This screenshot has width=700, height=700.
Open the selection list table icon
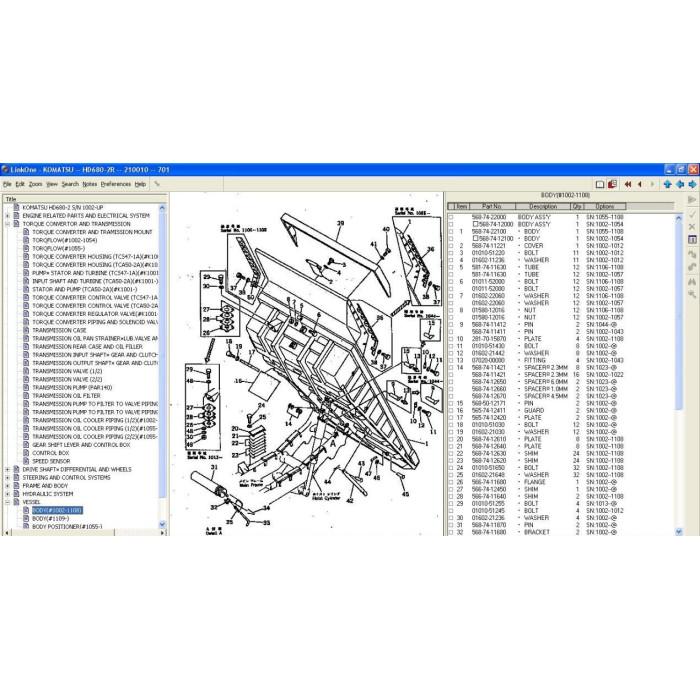tap(692, 240)
